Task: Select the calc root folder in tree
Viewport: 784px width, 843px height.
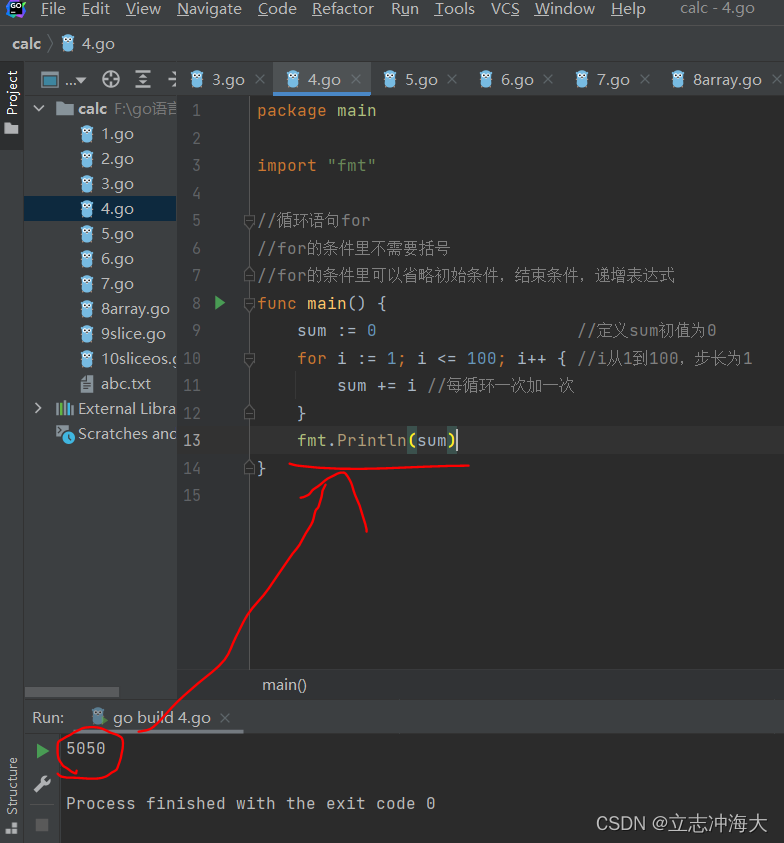Action: (x=100, y=109)
